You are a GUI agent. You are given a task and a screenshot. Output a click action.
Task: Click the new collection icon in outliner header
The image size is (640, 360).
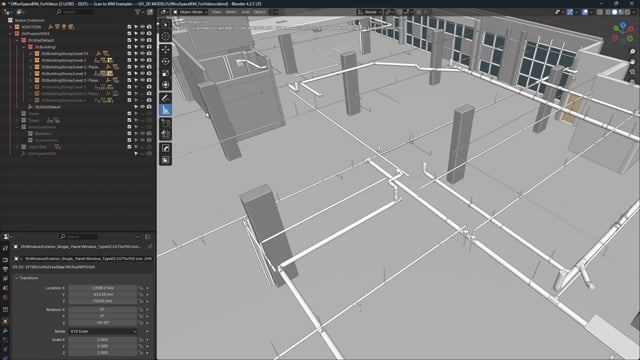(x=150, y=12)
